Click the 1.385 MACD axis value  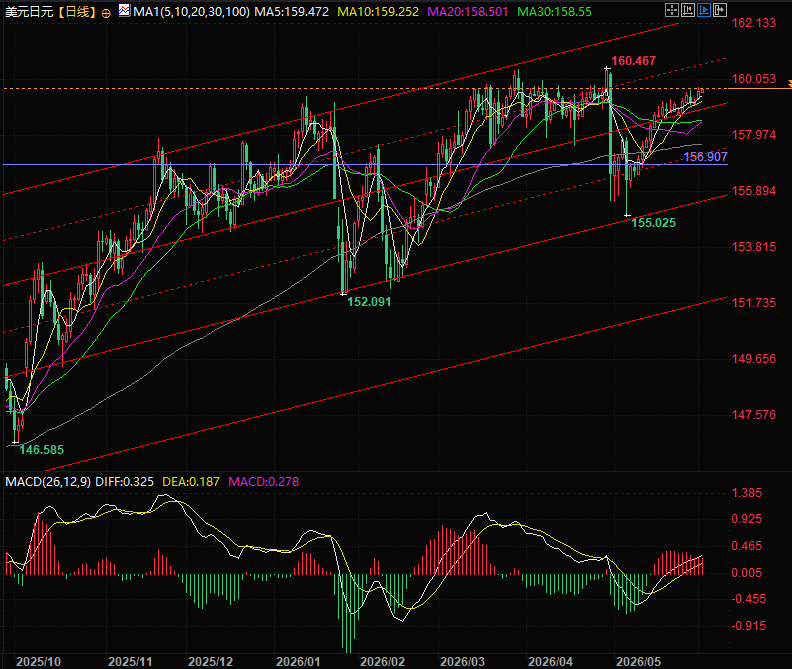coord(747,493)
